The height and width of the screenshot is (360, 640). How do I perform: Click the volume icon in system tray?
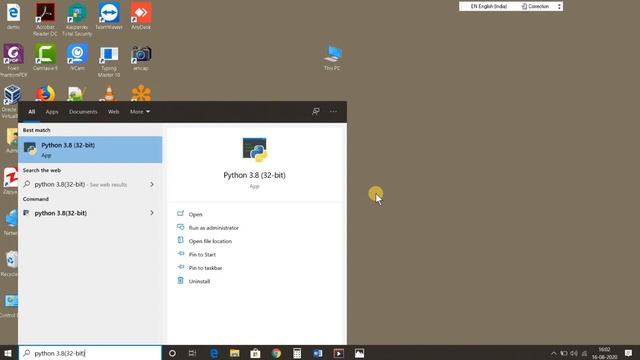(574, 353)
